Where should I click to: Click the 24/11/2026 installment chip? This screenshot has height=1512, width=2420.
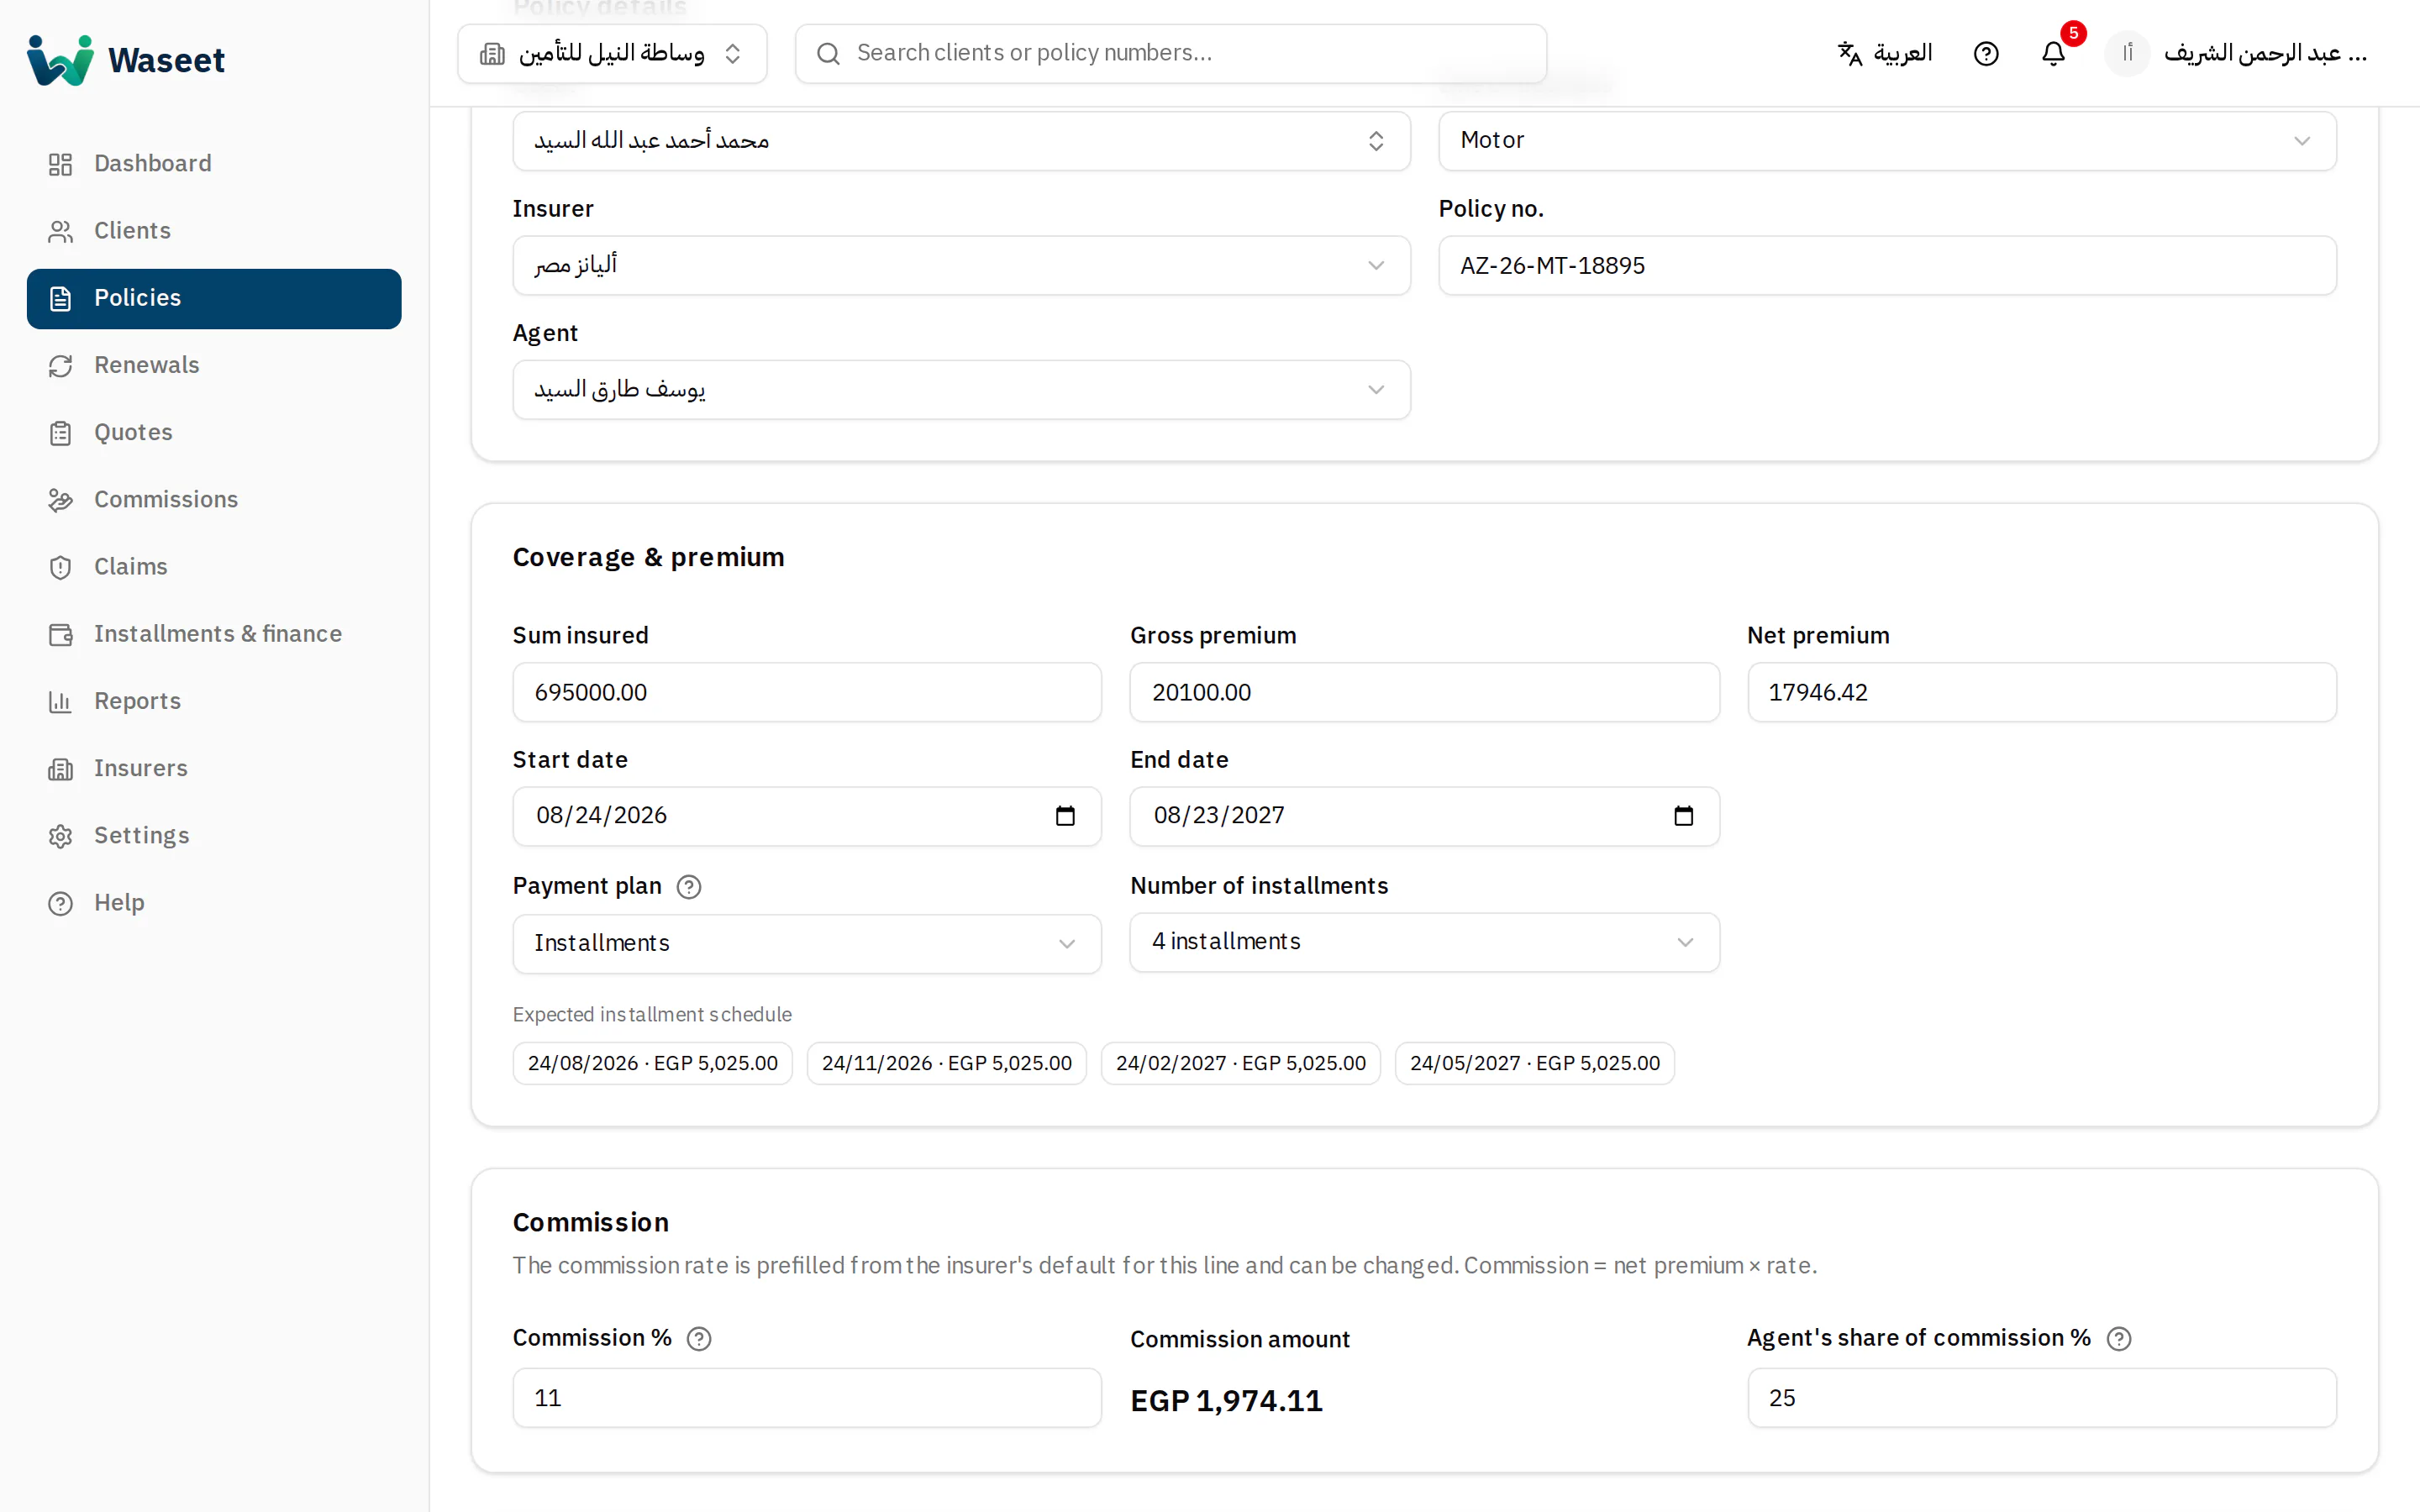coord(947,1063)
